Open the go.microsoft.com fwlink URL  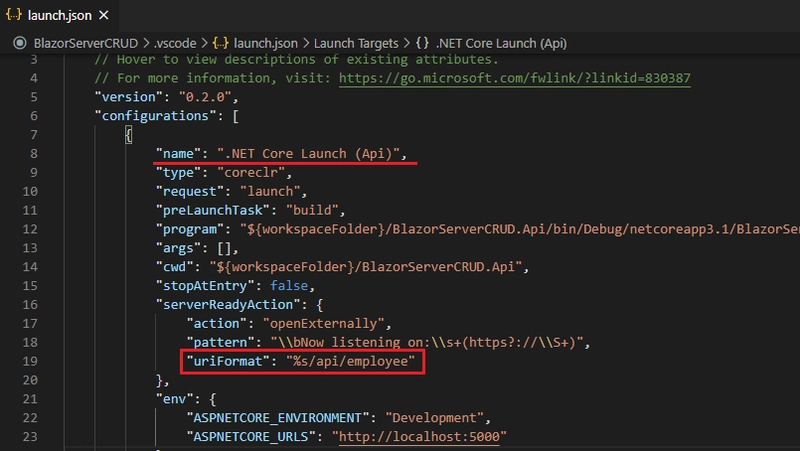coord(515,78)
